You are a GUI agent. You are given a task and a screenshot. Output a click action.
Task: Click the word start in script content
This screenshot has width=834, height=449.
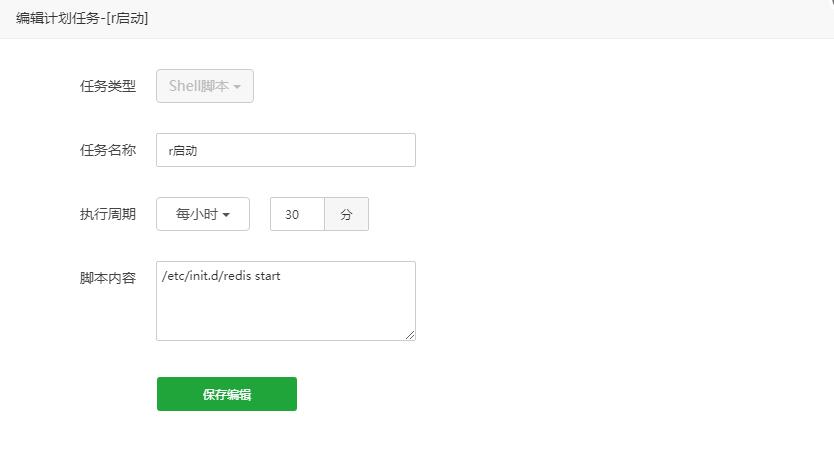coord(268,276)
